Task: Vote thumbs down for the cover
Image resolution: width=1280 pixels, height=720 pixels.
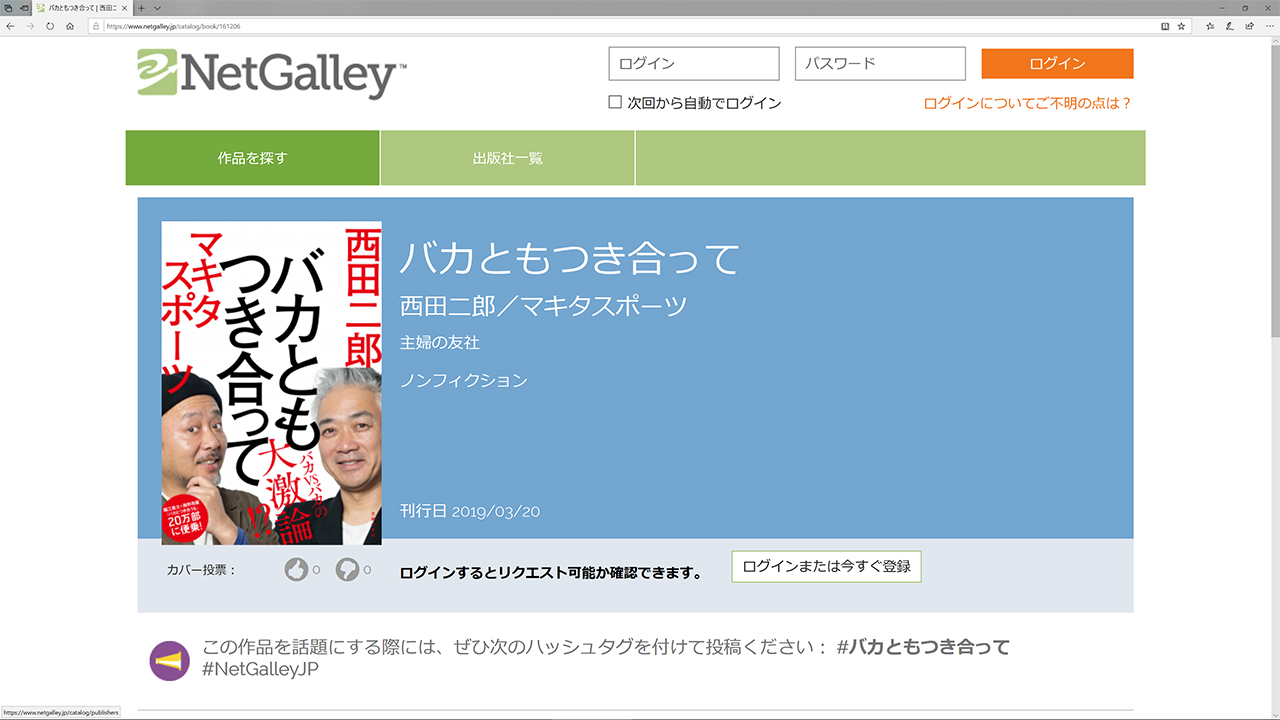Action: (346, 570)
